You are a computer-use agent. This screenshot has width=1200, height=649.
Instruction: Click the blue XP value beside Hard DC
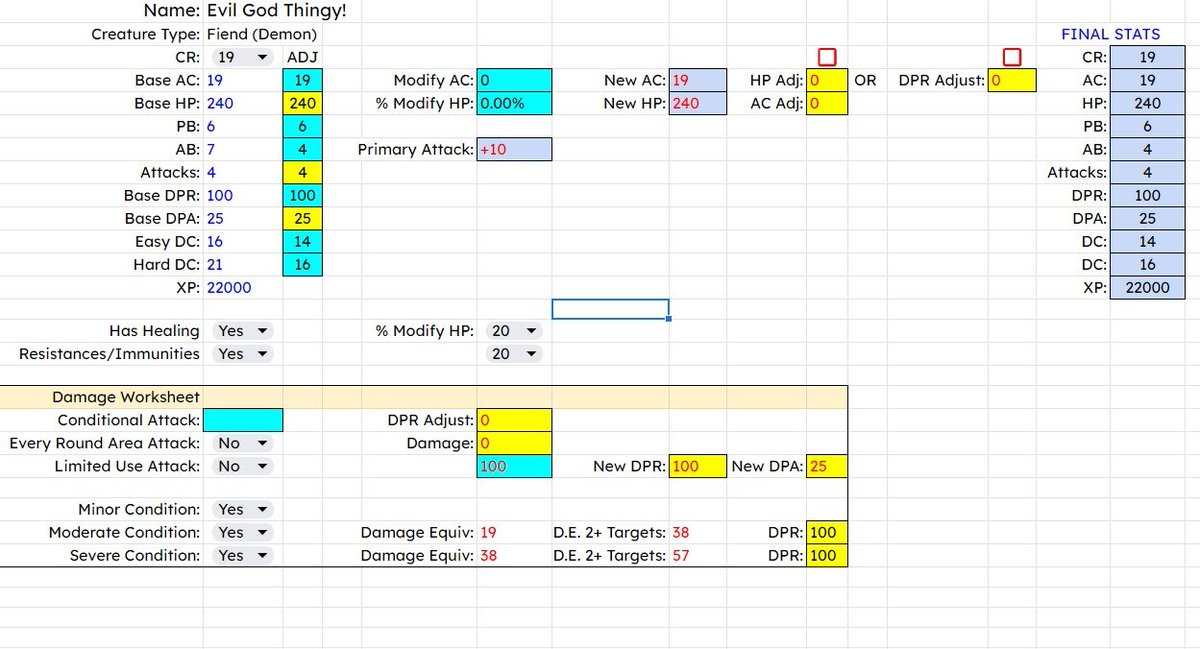229,287
